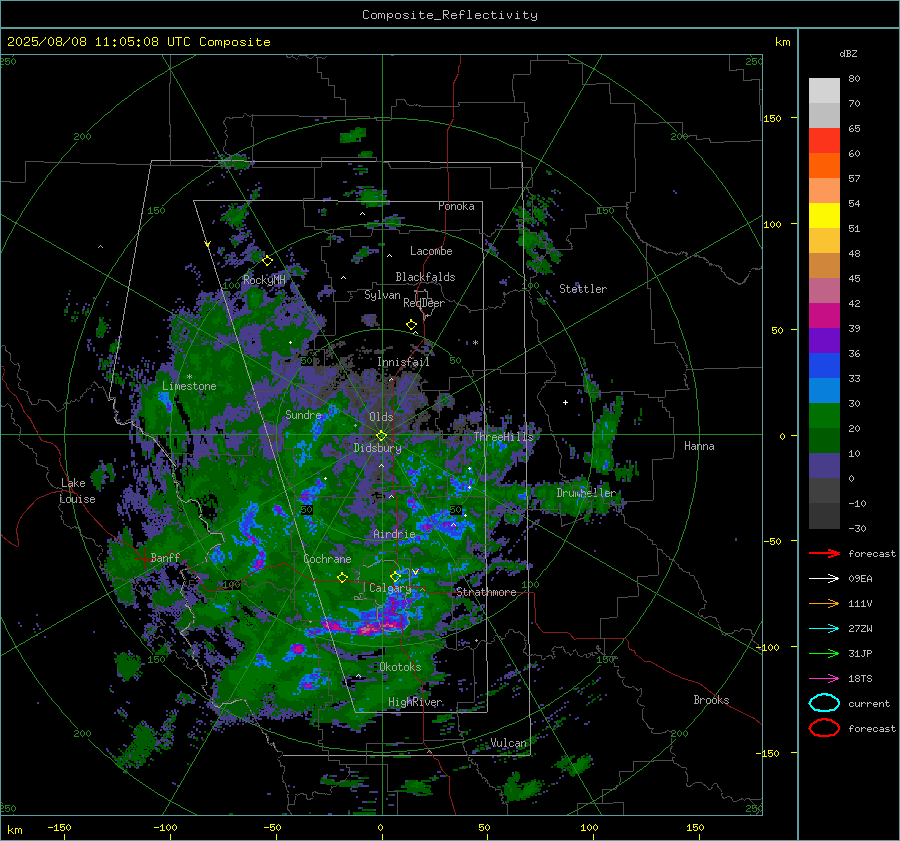900x841 pixels.
Task: Click the cyan 'current' ellipse in the legend
Action: 824,703
